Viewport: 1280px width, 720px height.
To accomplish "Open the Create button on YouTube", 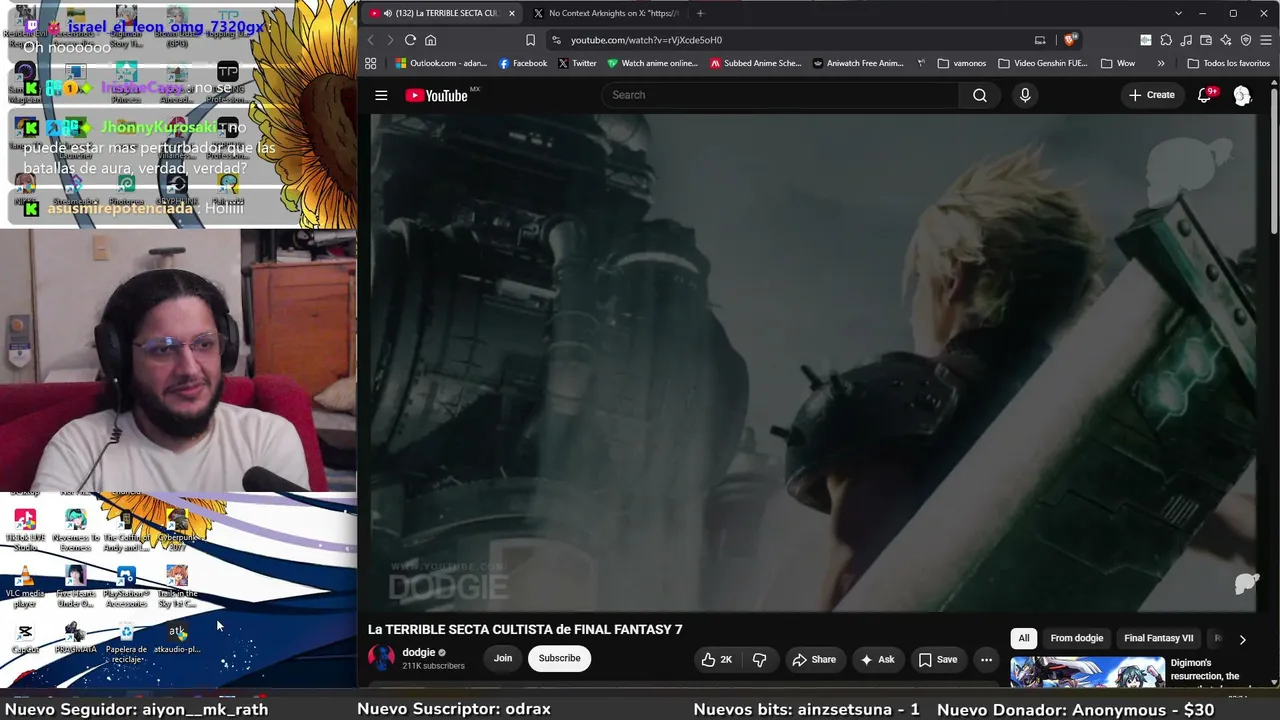I will tap(1152, 95).
